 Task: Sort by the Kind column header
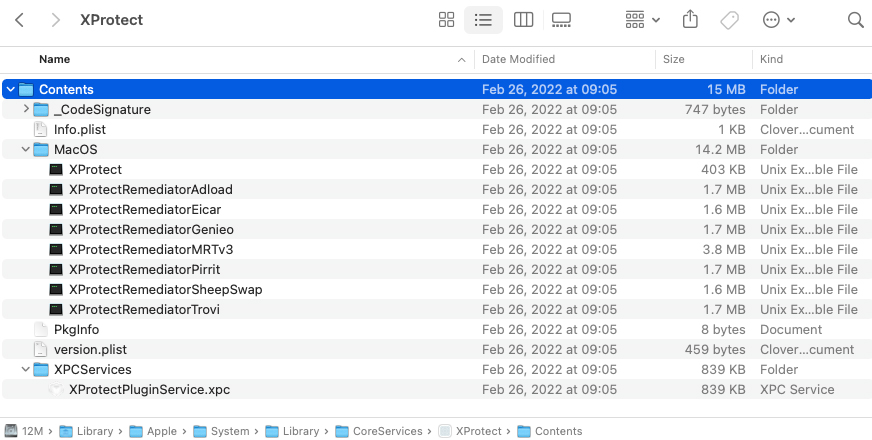pyautogui.click(x=771, y=59)
